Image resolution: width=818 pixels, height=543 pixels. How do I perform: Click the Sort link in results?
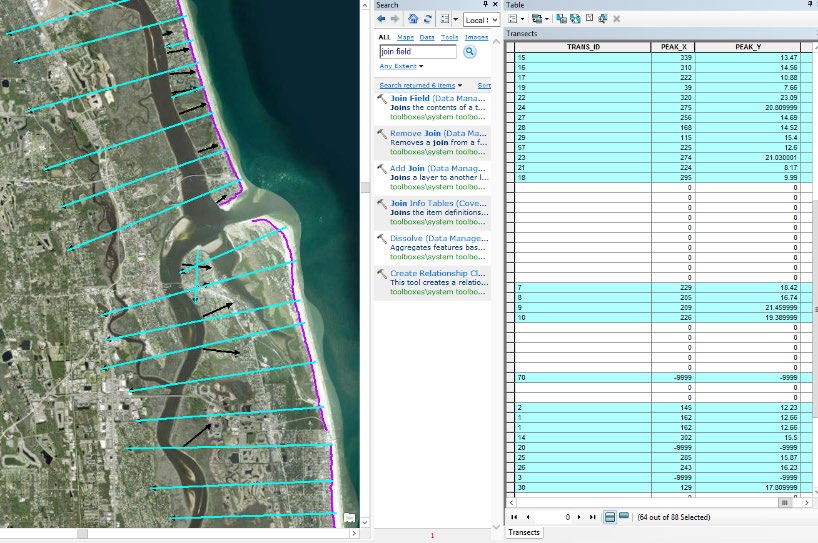pyautogui.click(x=484, y=85)
